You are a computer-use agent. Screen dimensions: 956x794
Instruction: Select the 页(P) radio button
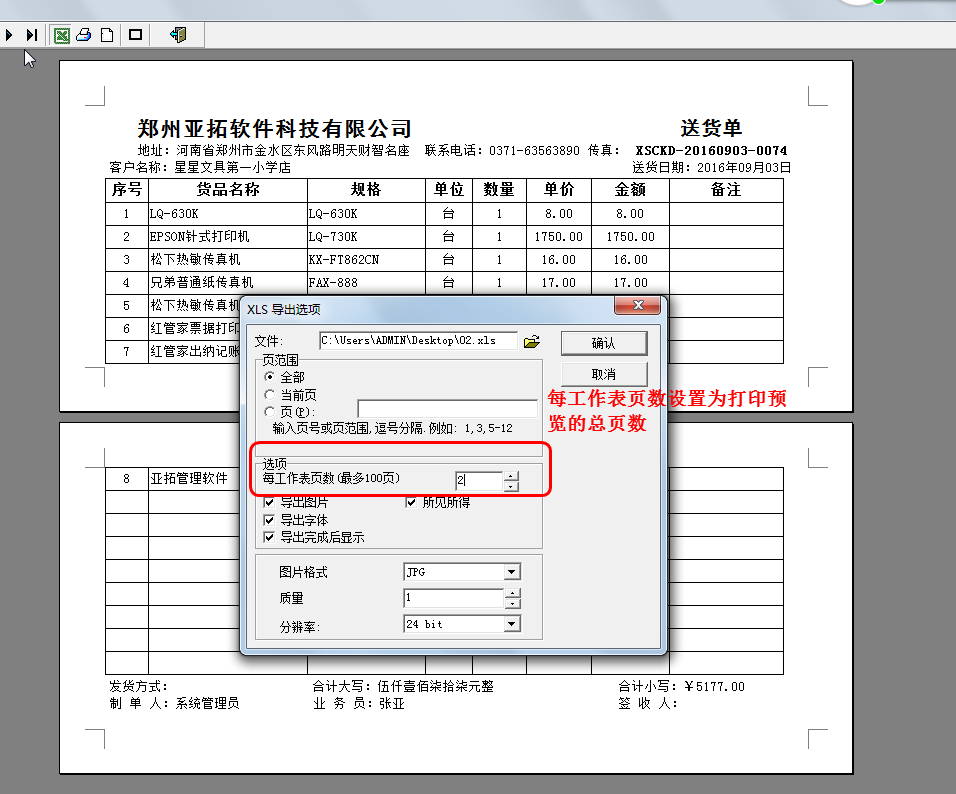point(269,411)
